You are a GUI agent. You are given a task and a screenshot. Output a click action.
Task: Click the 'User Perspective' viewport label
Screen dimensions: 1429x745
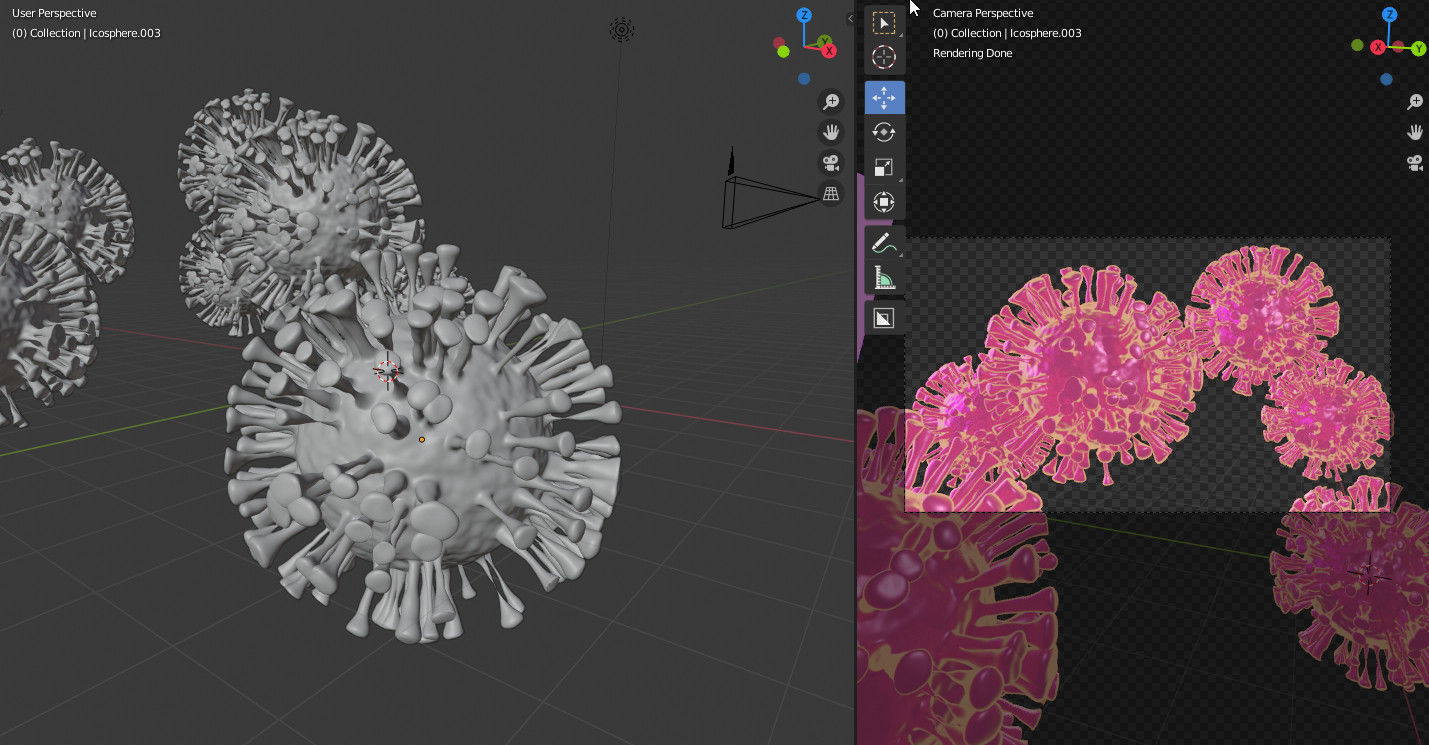coord(54,13)
